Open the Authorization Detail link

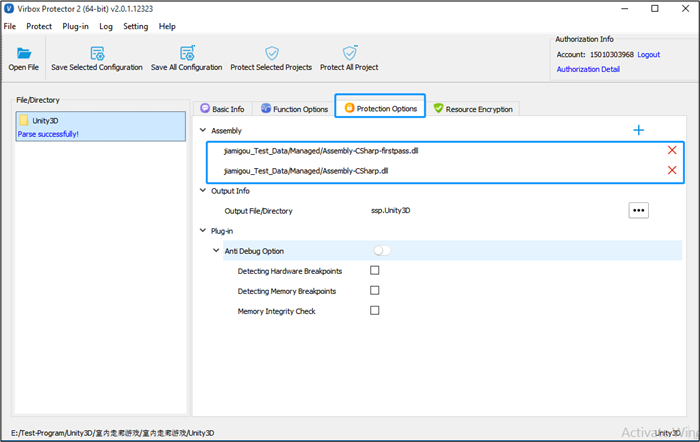[588, 69]
